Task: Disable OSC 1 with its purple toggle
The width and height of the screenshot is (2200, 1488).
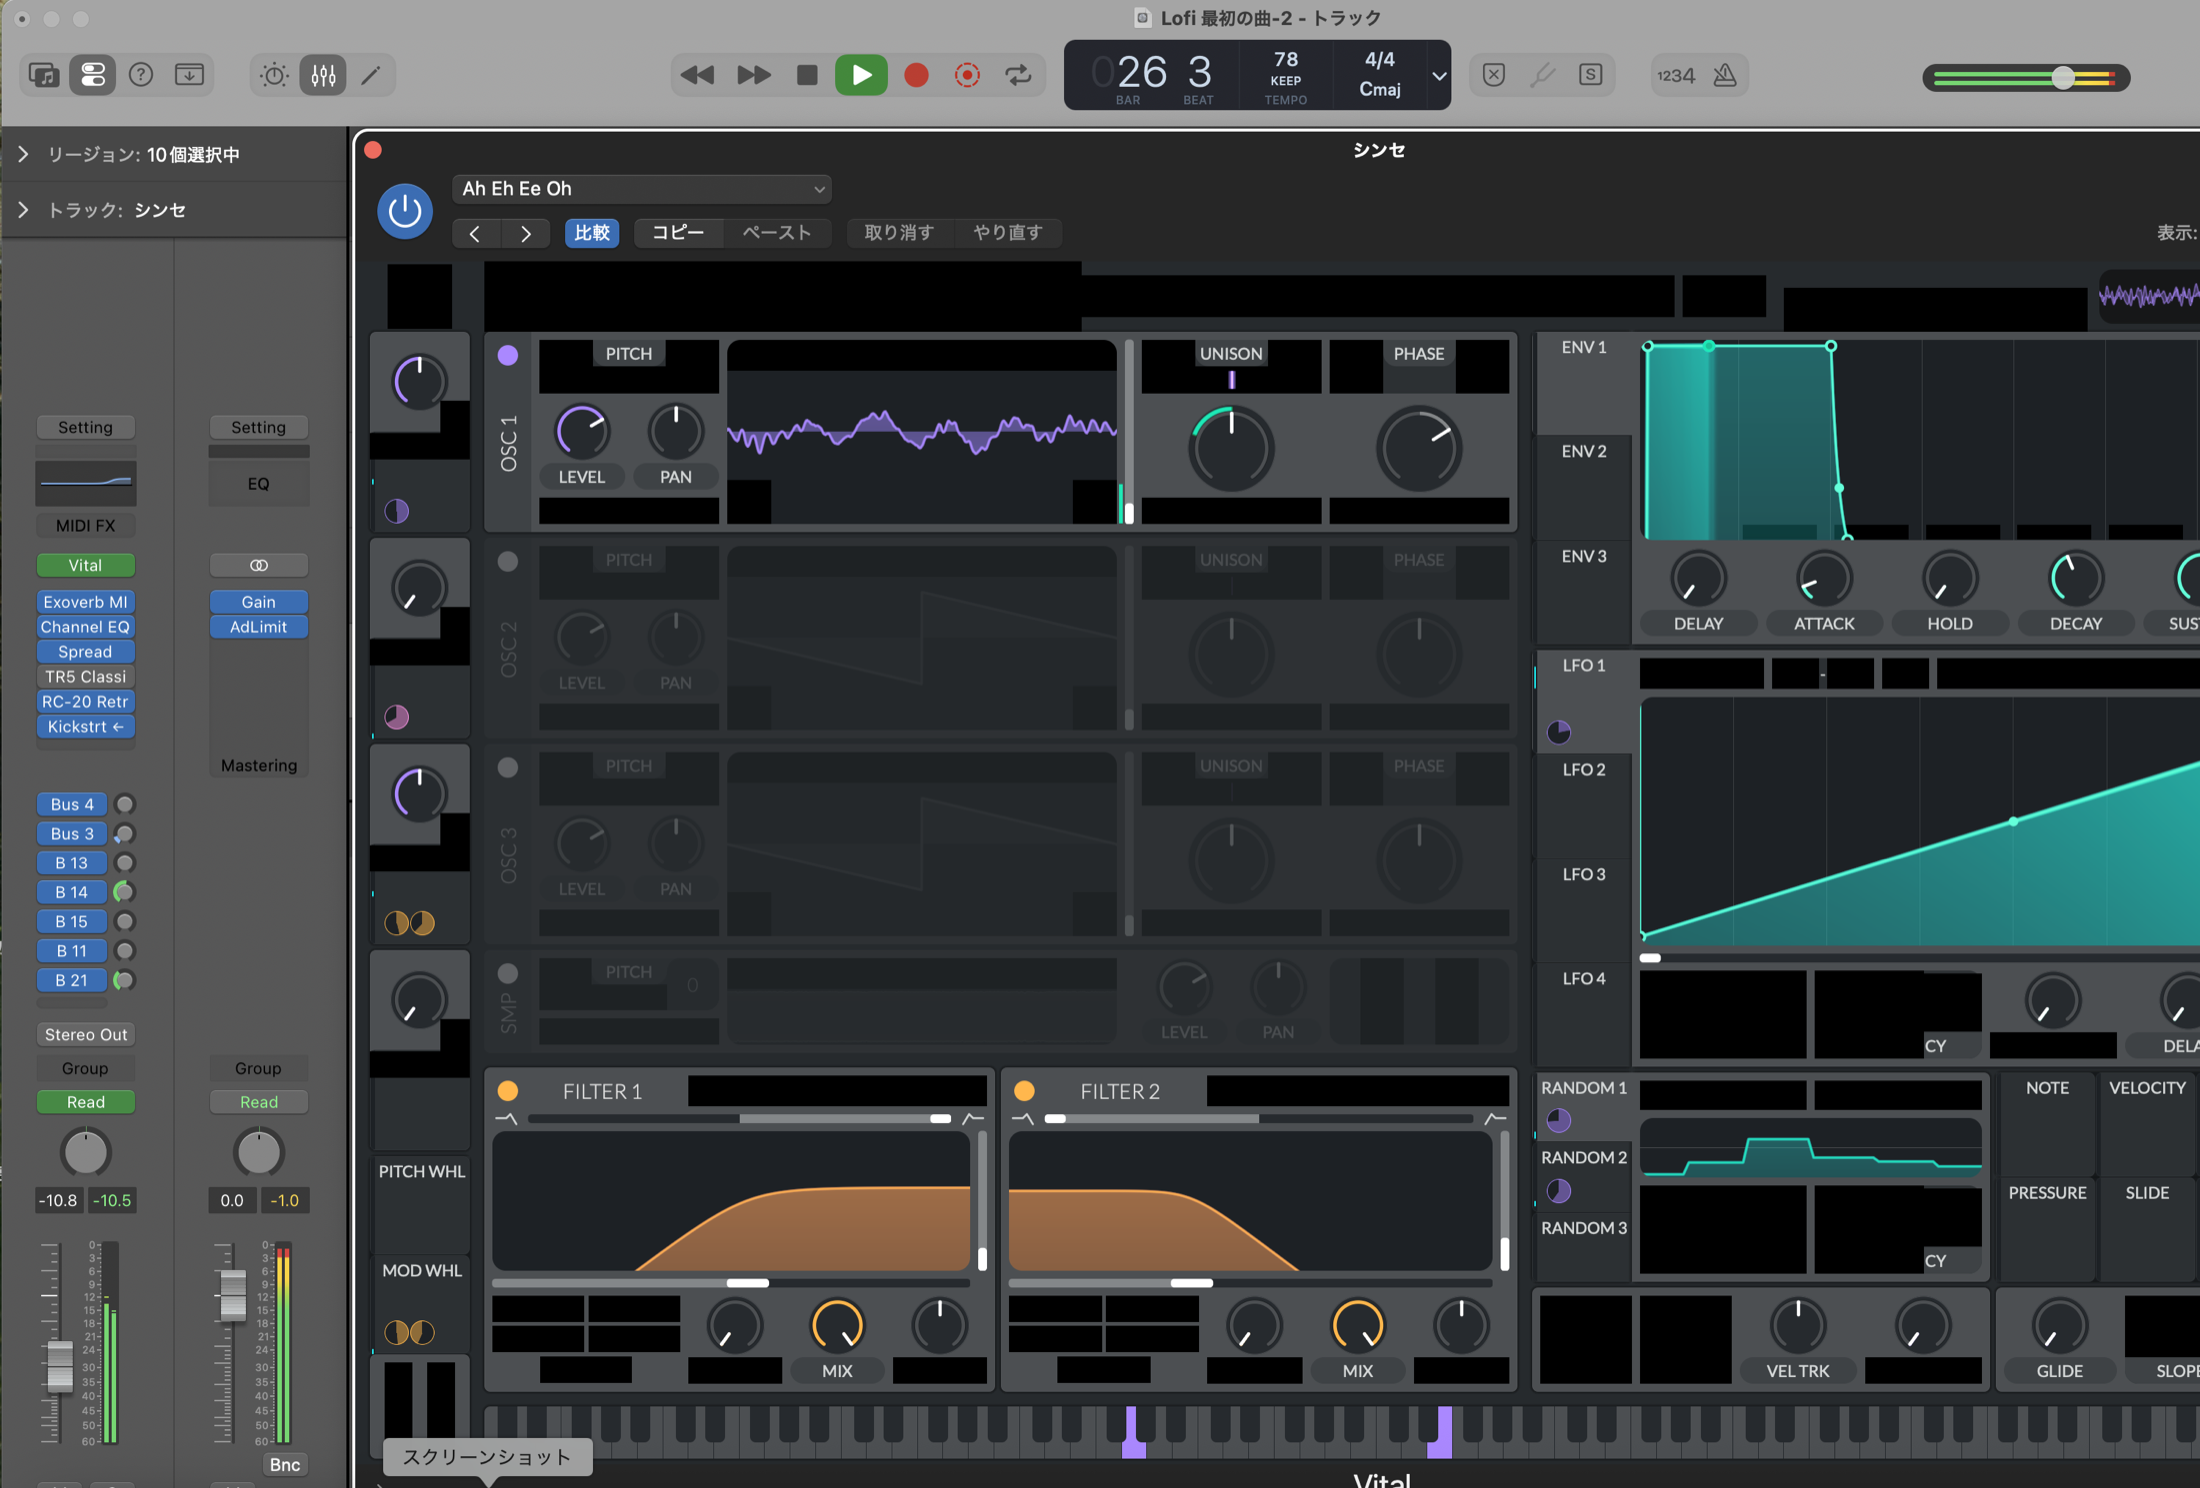Action: [x=508, y=355]
